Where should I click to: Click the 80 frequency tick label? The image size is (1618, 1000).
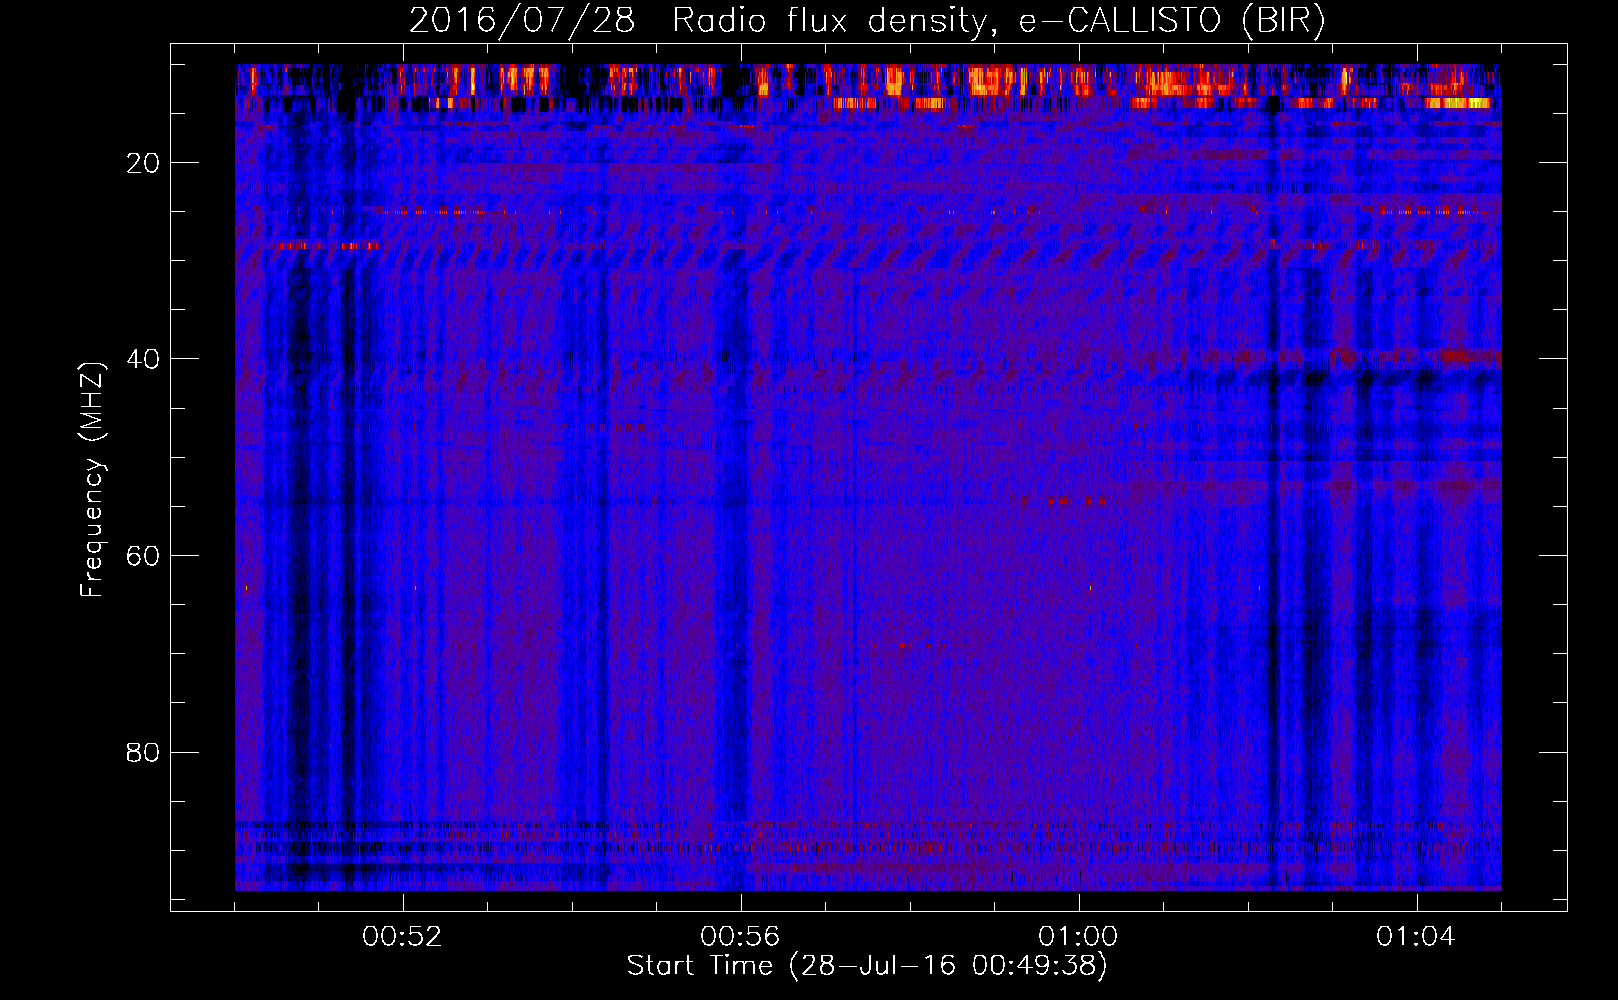pyautogui.click(x=144, y=752)
